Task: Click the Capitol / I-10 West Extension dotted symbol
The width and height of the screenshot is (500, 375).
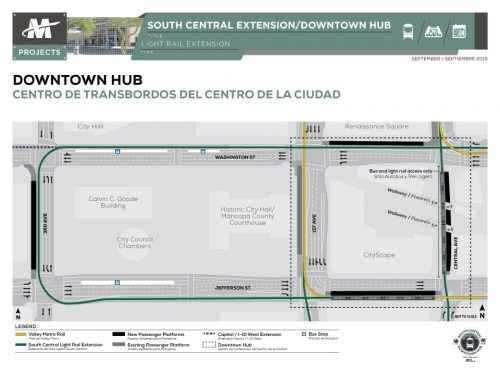Action: tap(209, 333)
